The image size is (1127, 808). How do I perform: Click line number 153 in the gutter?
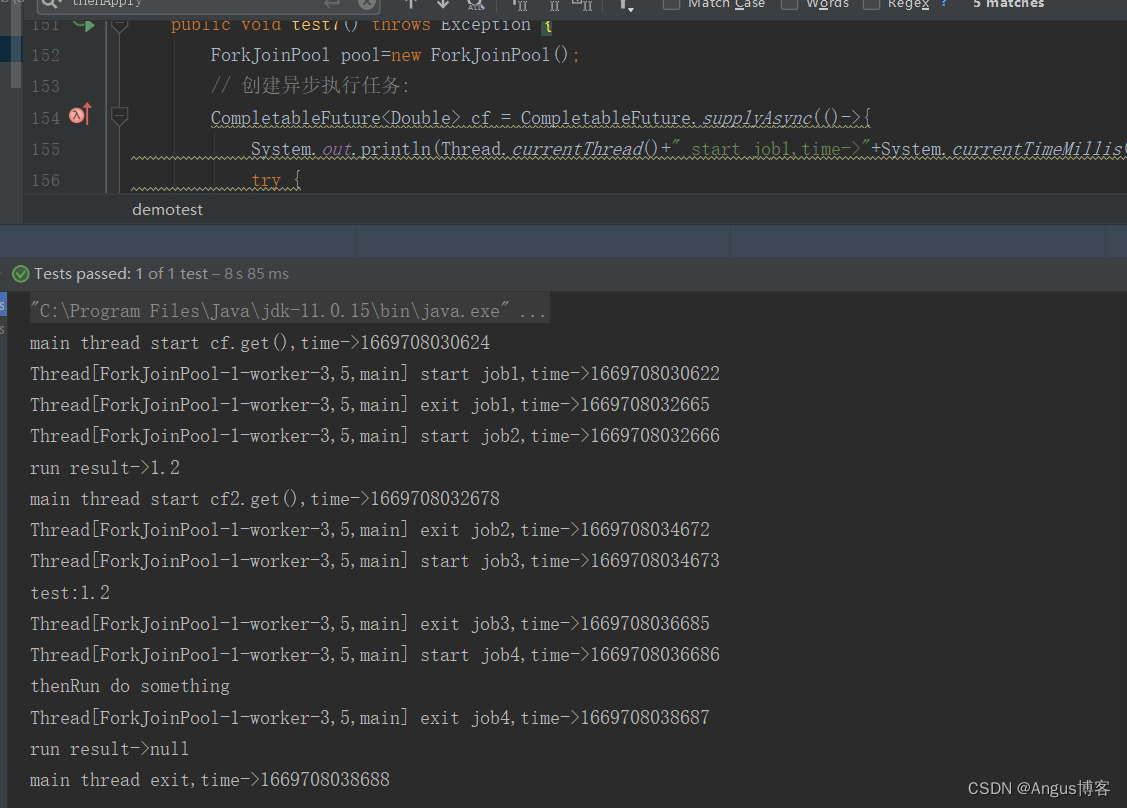[x=45, y=86]
